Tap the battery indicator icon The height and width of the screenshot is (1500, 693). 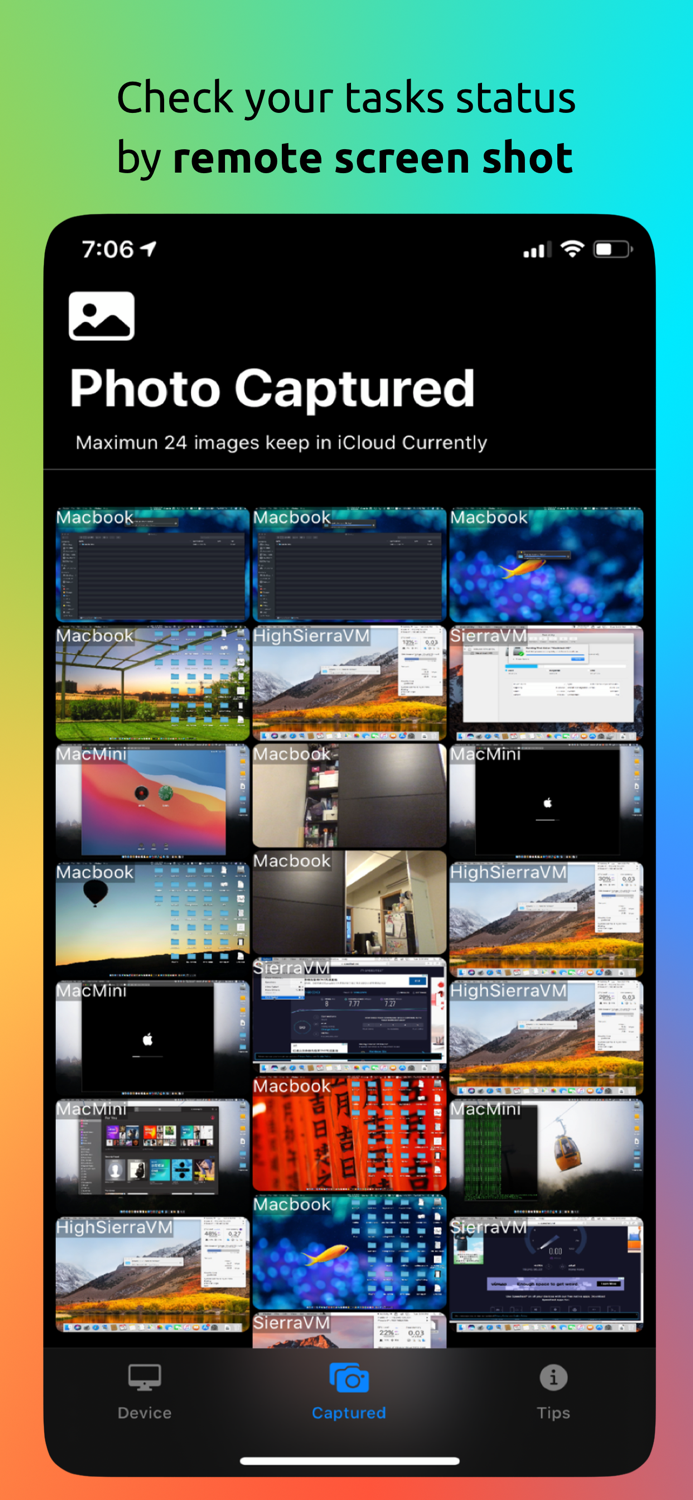613,249
